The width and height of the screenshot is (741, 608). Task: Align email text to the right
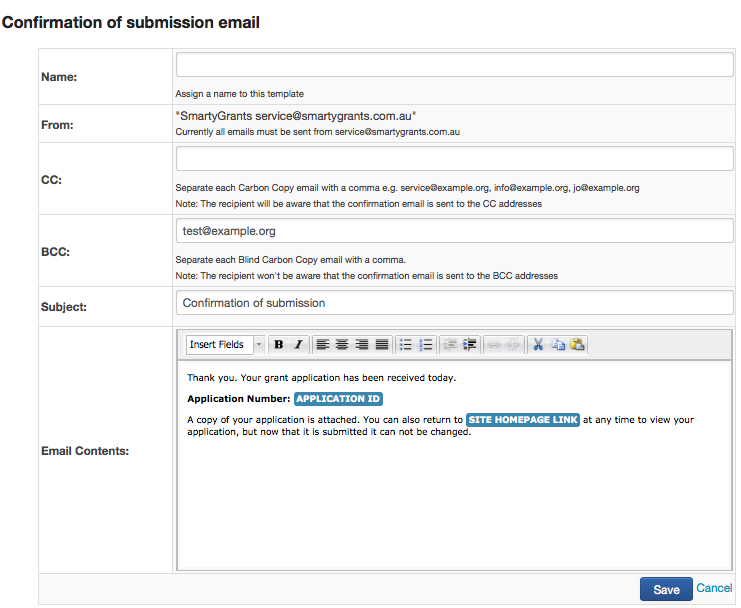361,345
